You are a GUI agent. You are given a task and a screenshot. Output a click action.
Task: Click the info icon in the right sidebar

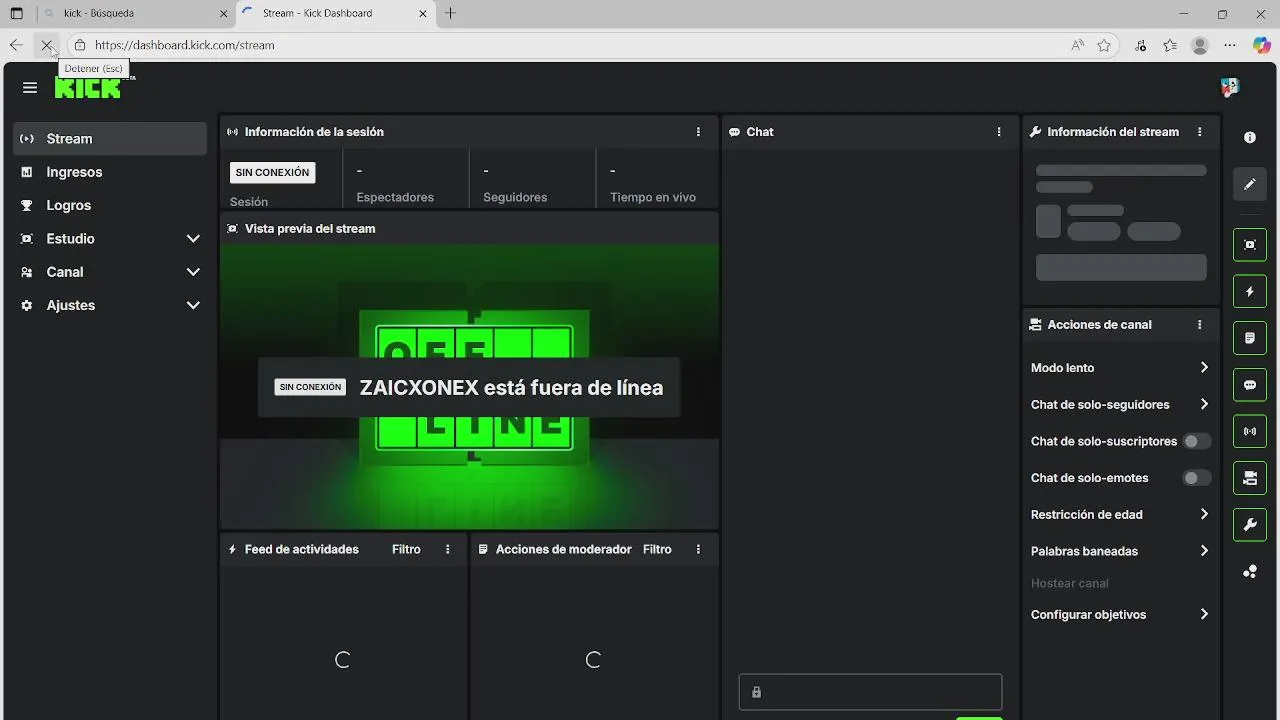click(x=1250, y=138)
